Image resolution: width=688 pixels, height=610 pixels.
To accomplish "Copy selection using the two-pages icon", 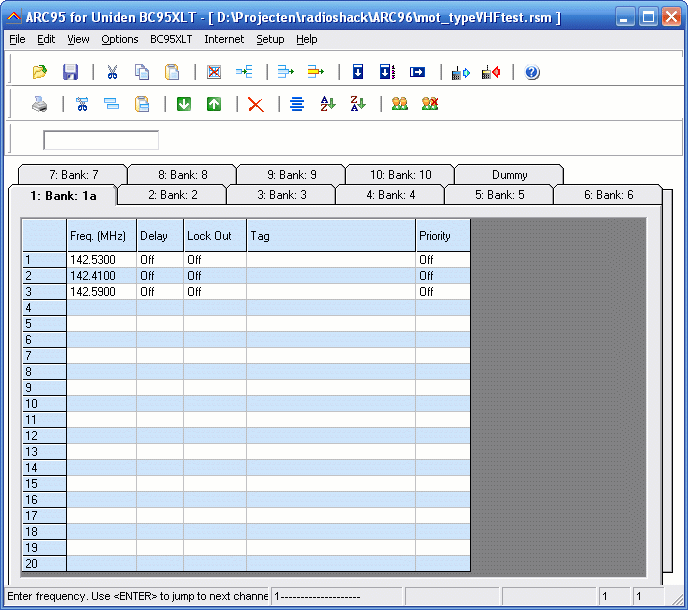I will (x=142, y=72).
